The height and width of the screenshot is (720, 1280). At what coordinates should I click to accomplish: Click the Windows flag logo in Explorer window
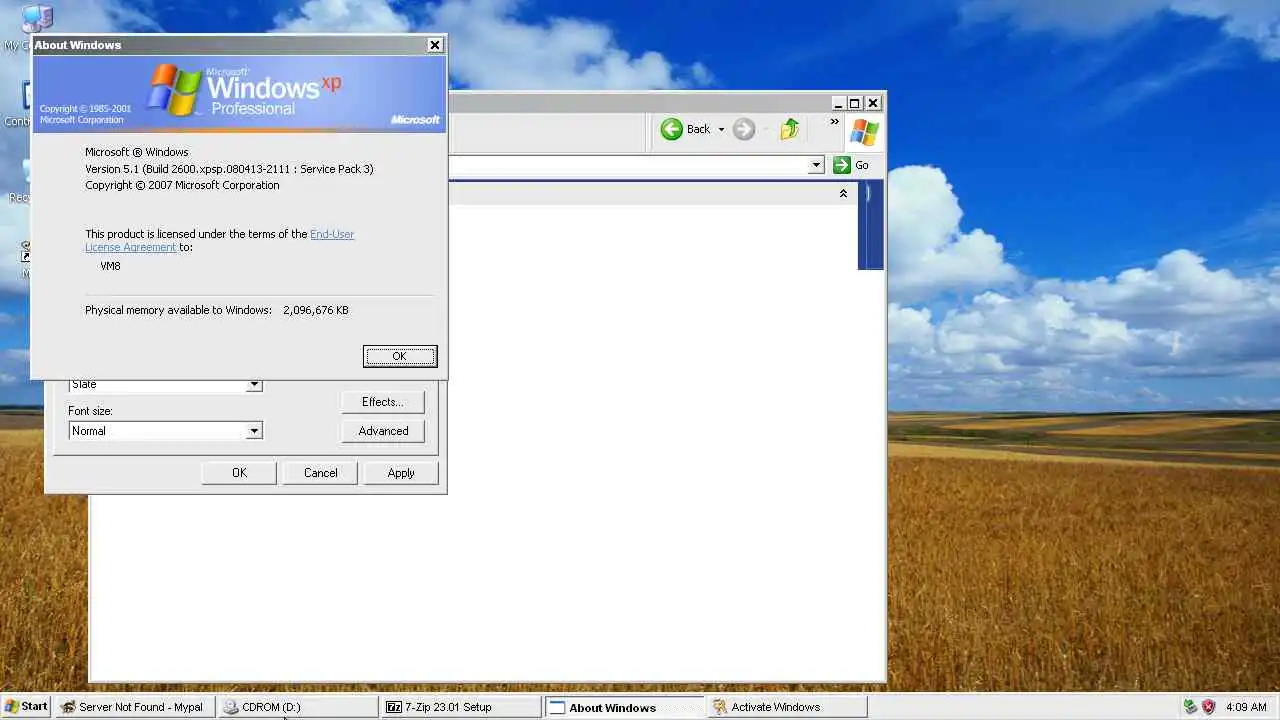pos(864,132)
